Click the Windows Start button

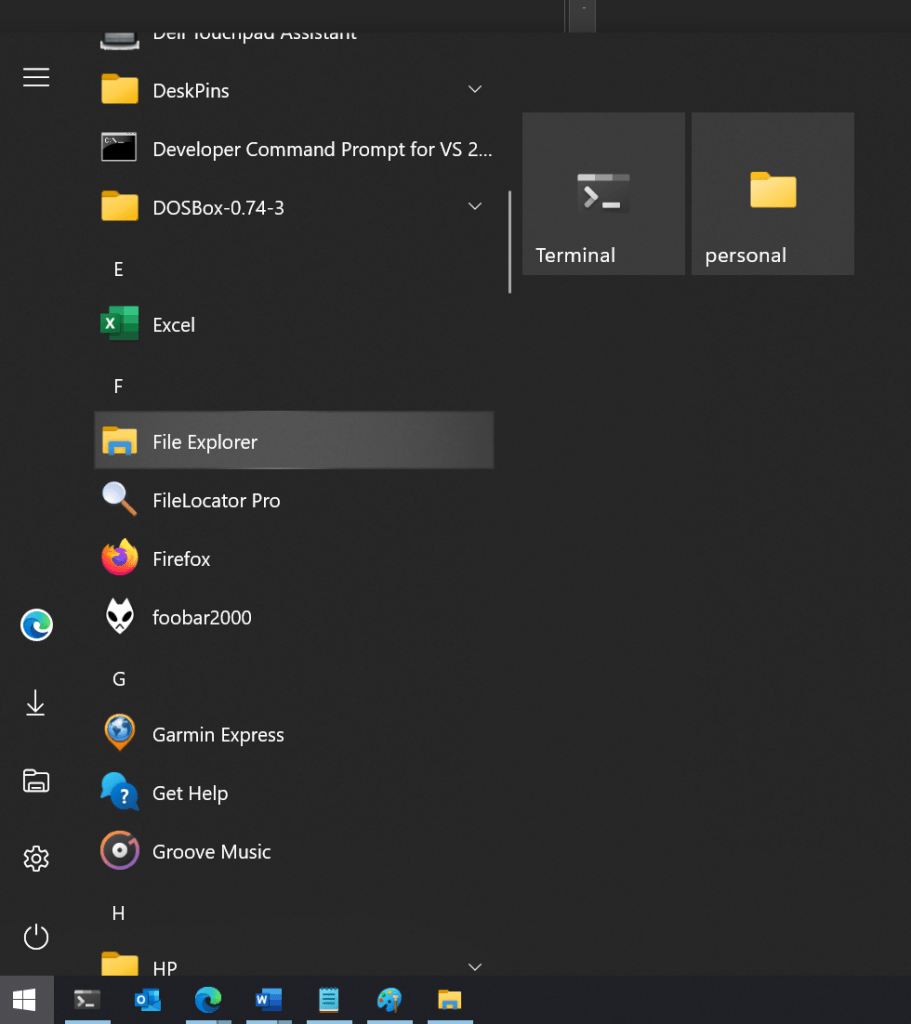[x=24, y=1000]
